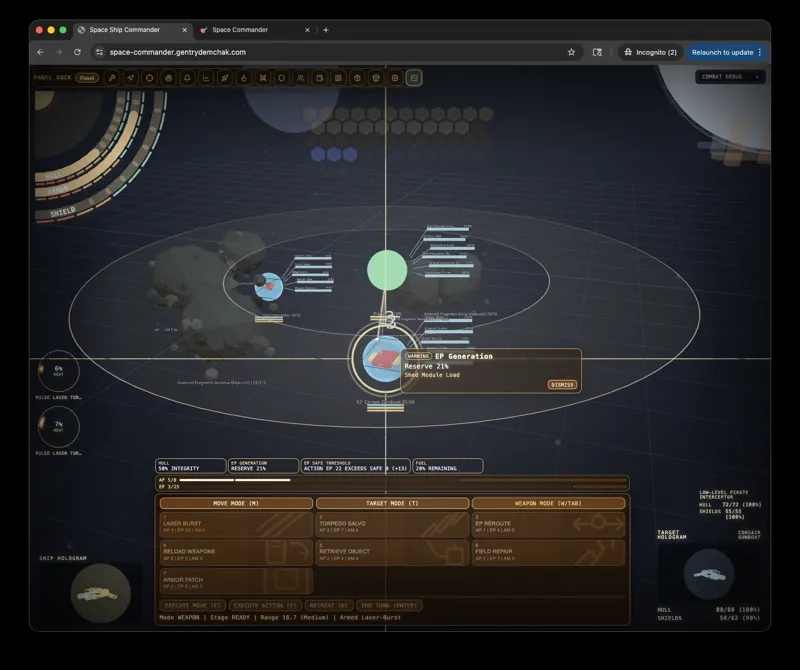Click the mode status line text

click(x=280, y=617)
